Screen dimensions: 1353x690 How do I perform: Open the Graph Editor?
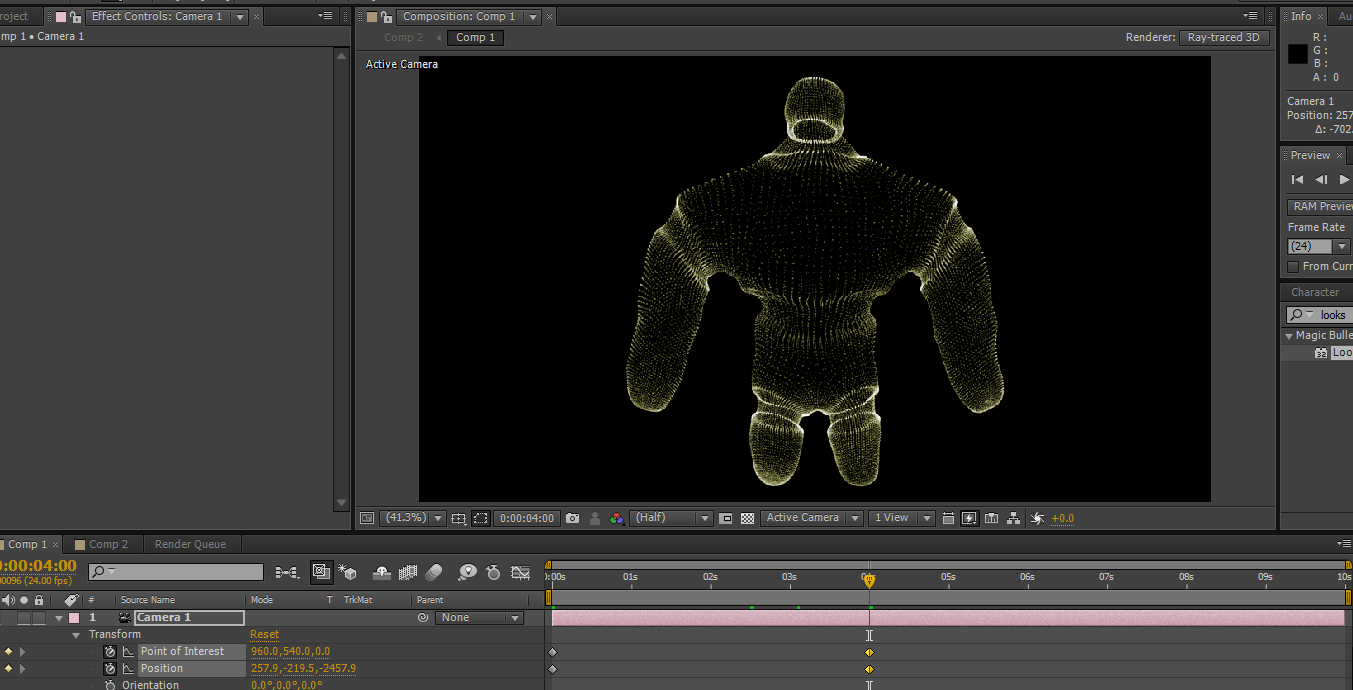click(x=520, y=572)
